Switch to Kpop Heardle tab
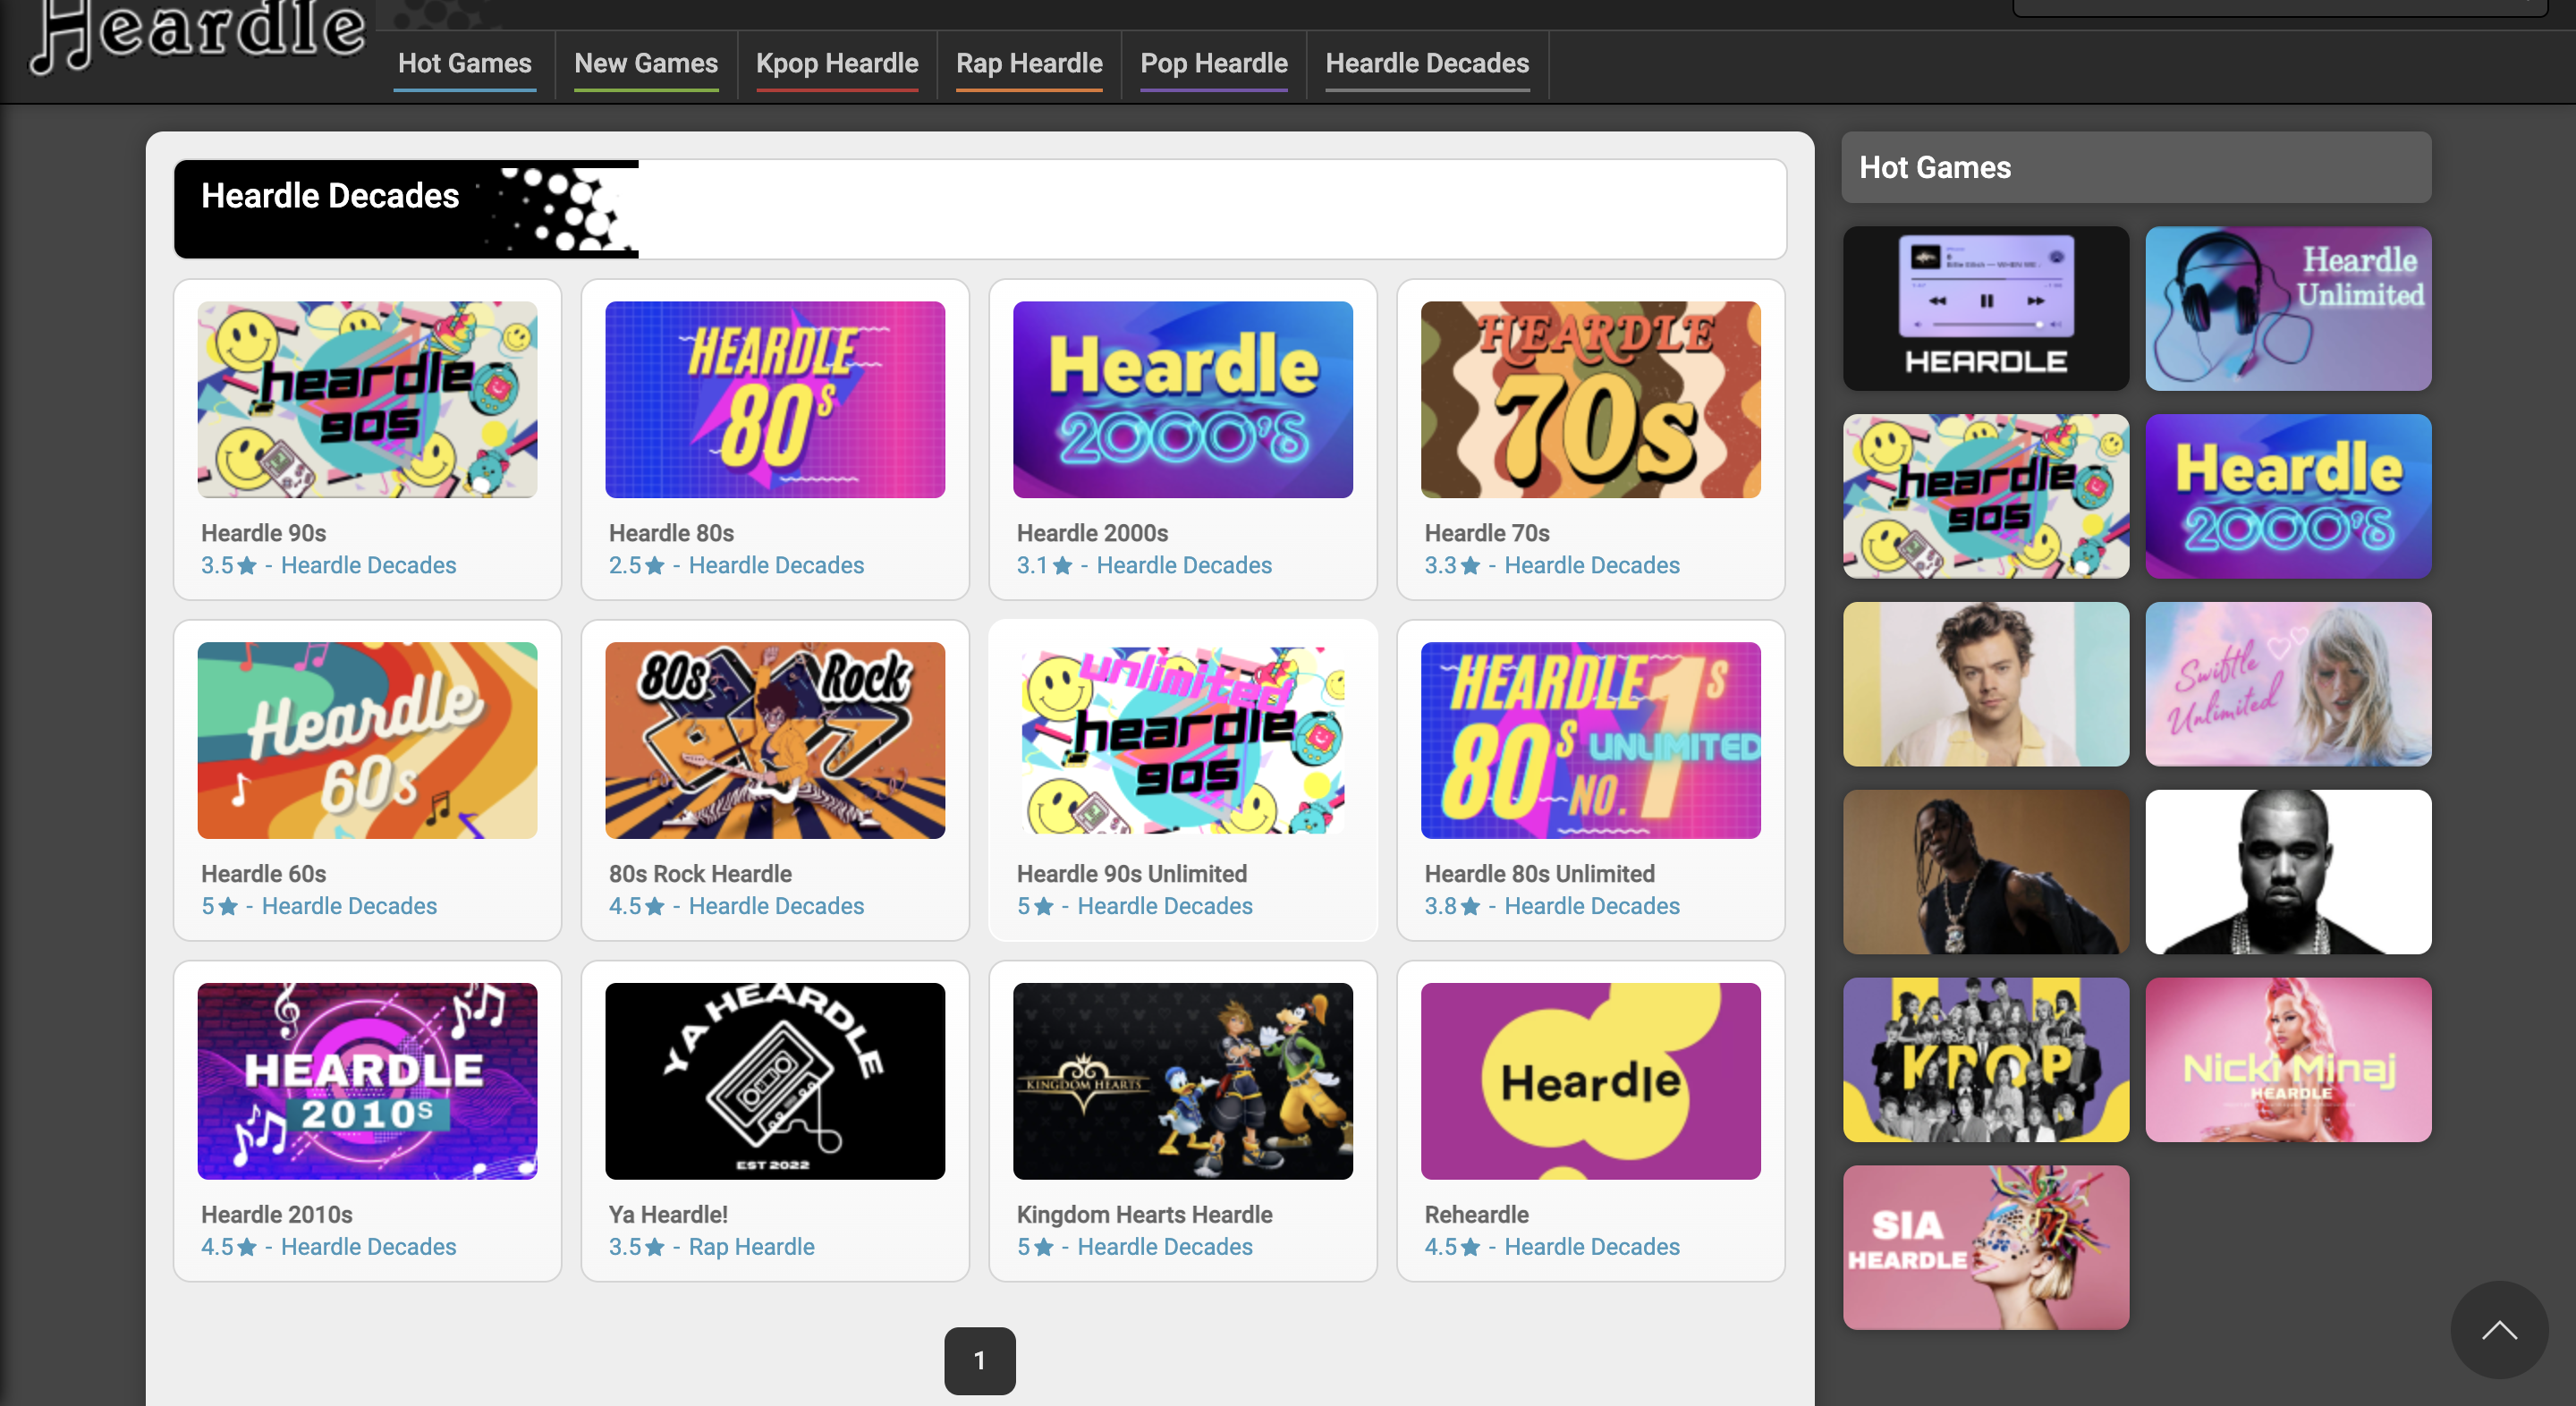 point(837,64)
